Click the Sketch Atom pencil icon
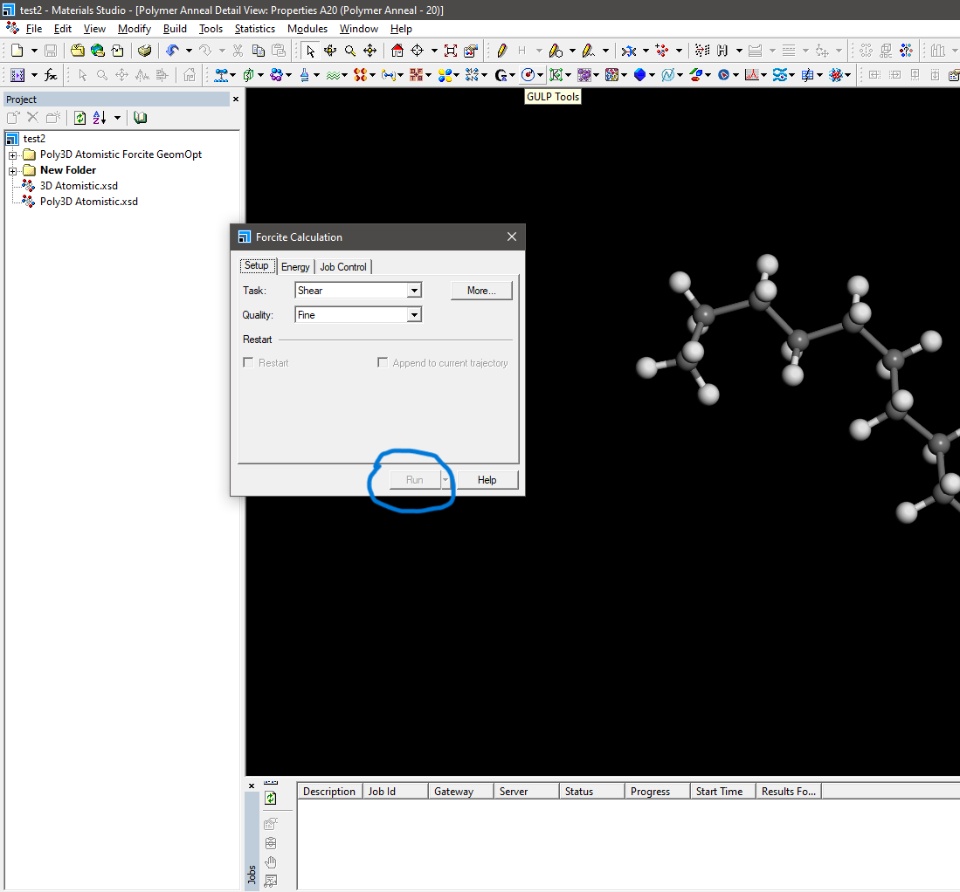This screenshot has height=892, width=960. (x=502, y=50)
